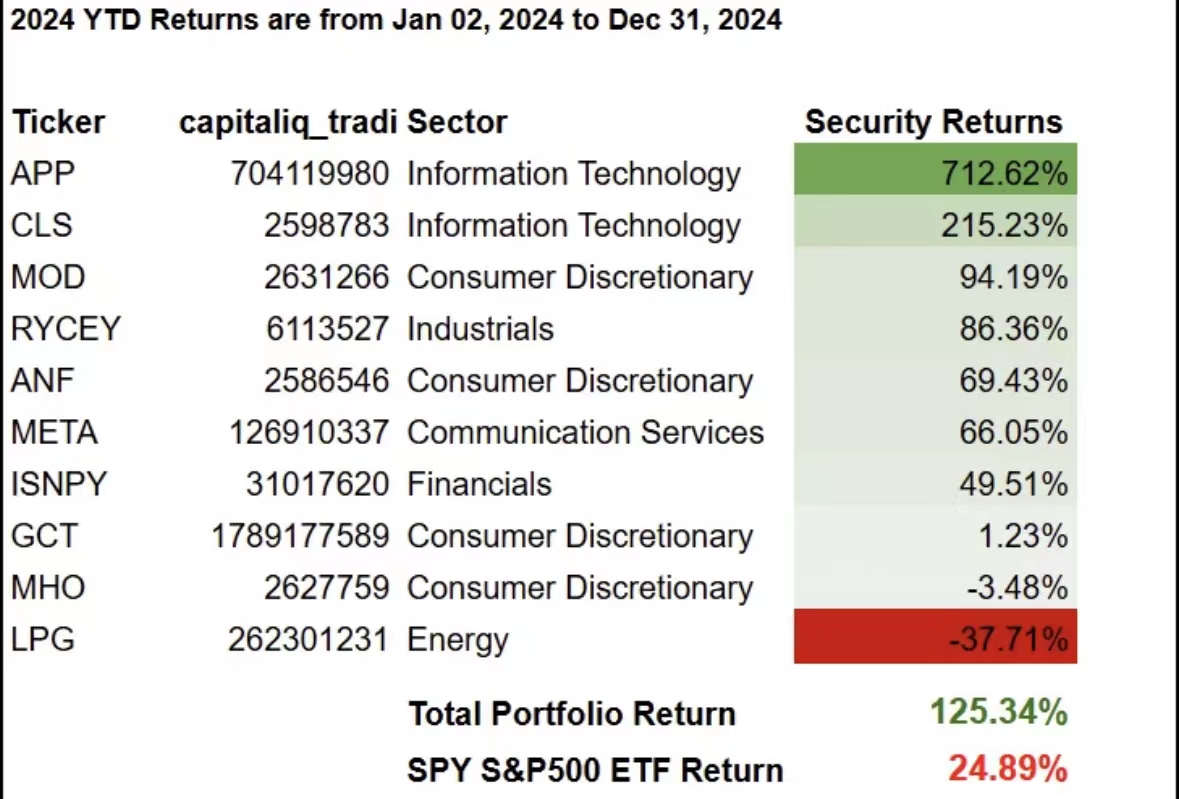Select the 125.34% total portfolio return value
Viewport: 1179px width, 799px height.
[x=998, y=713]
